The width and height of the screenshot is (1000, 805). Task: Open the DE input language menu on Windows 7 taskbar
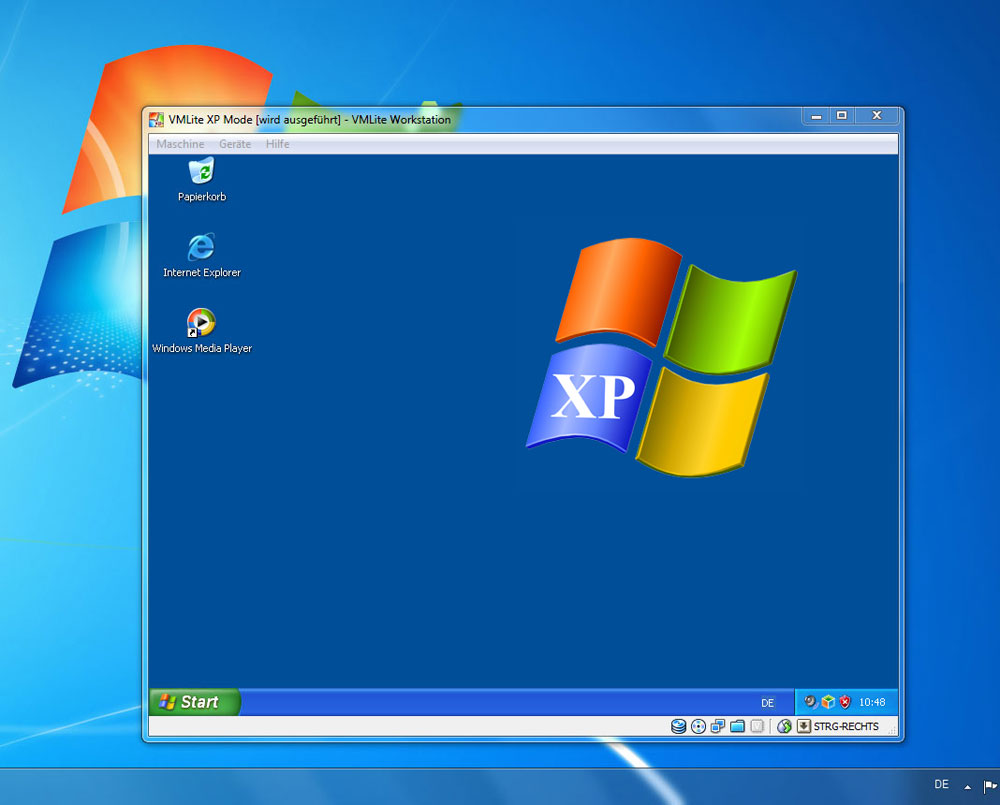tap(941, 785)
